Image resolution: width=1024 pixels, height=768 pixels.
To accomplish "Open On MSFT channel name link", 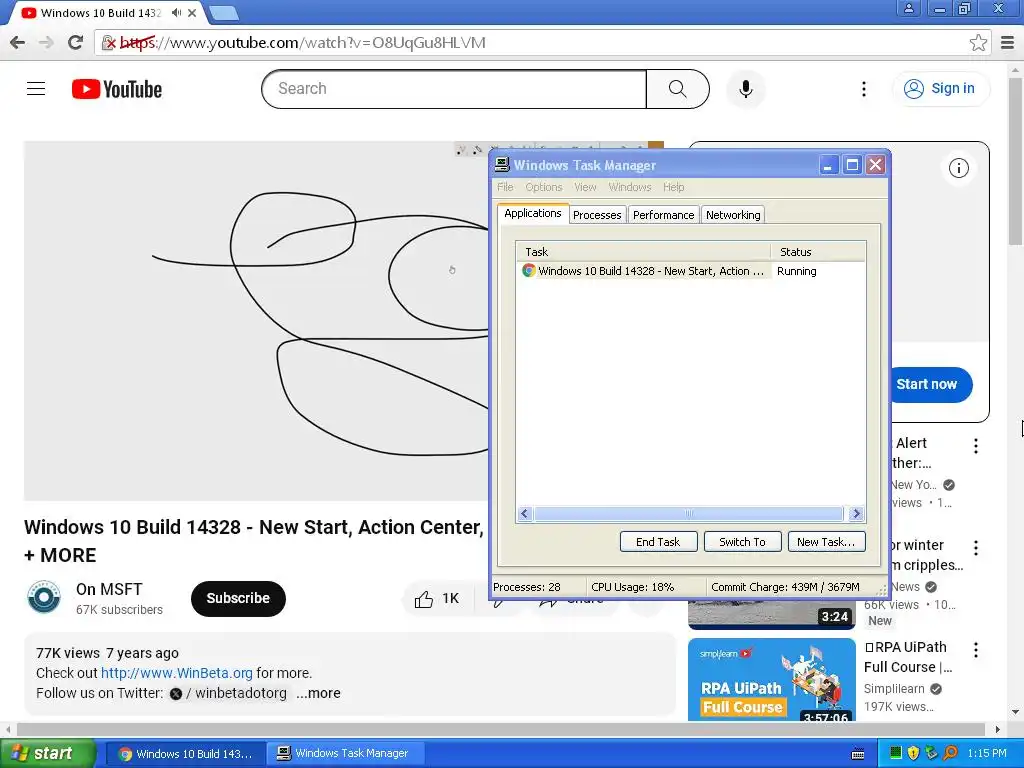I will point(109,590).
